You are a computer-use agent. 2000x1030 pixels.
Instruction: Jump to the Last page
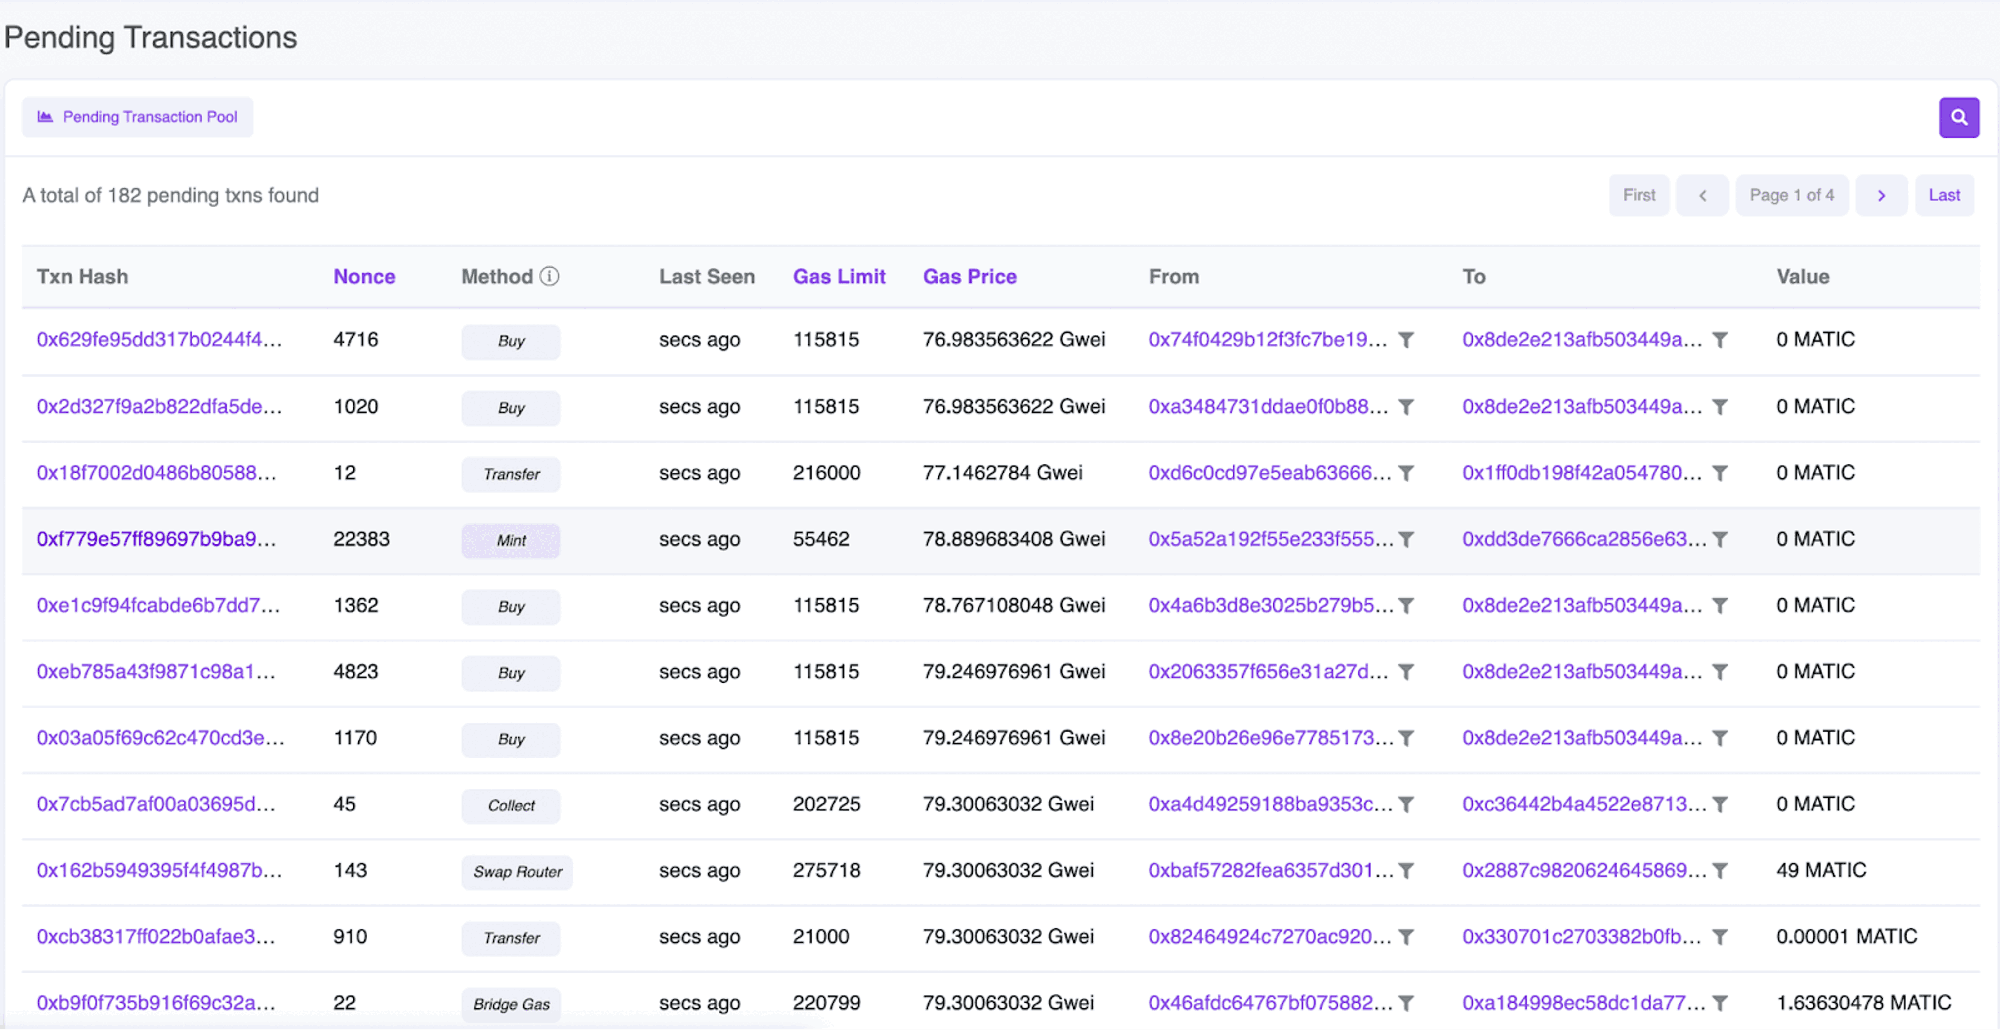[x=1943, y=195]
